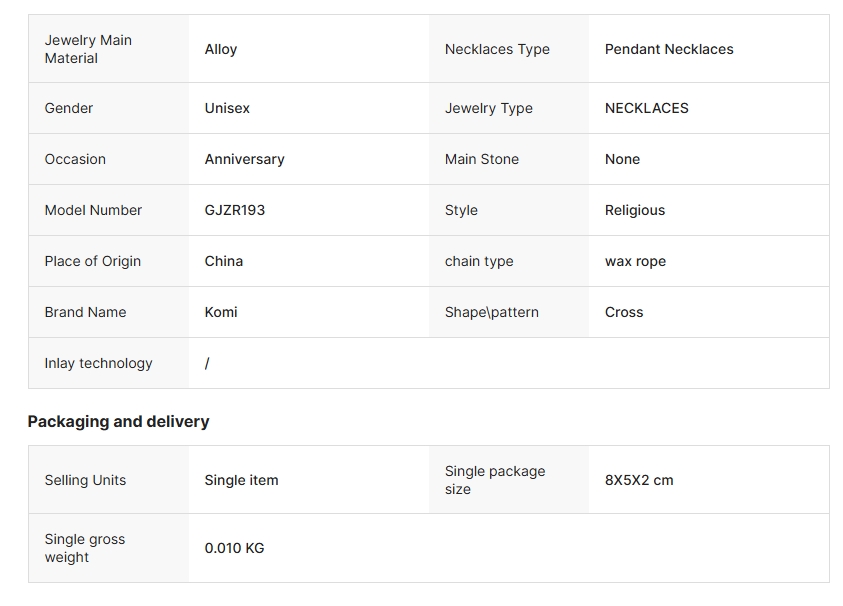Click the Inlay technology label
The image size is (843, 606).
[x=98, y=363]
